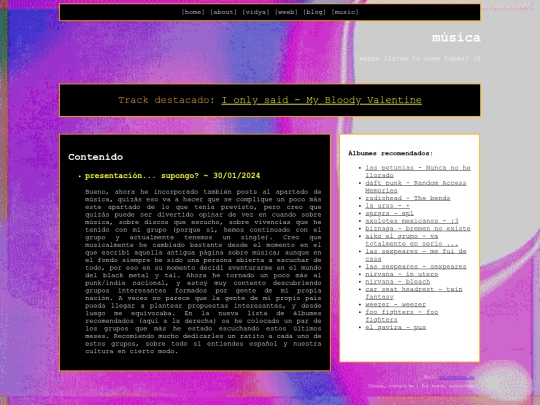Click the post title presentación... supongo?
Image resolution: width=540 pixels, height=405 pixels.
[x=172, y=176]
